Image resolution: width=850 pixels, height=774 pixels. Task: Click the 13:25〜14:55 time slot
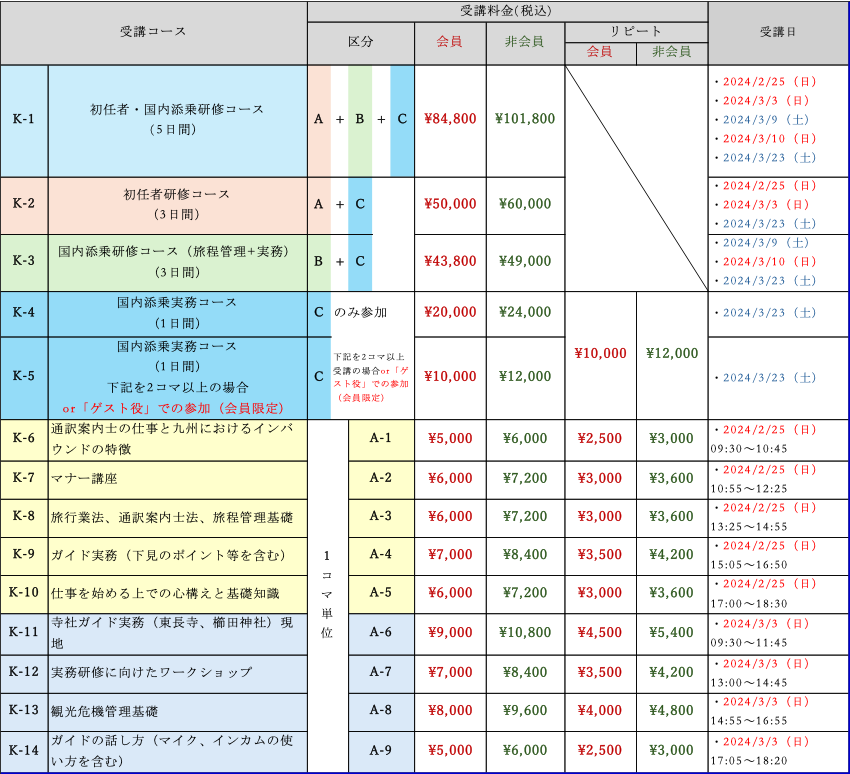tap(749, 527)
